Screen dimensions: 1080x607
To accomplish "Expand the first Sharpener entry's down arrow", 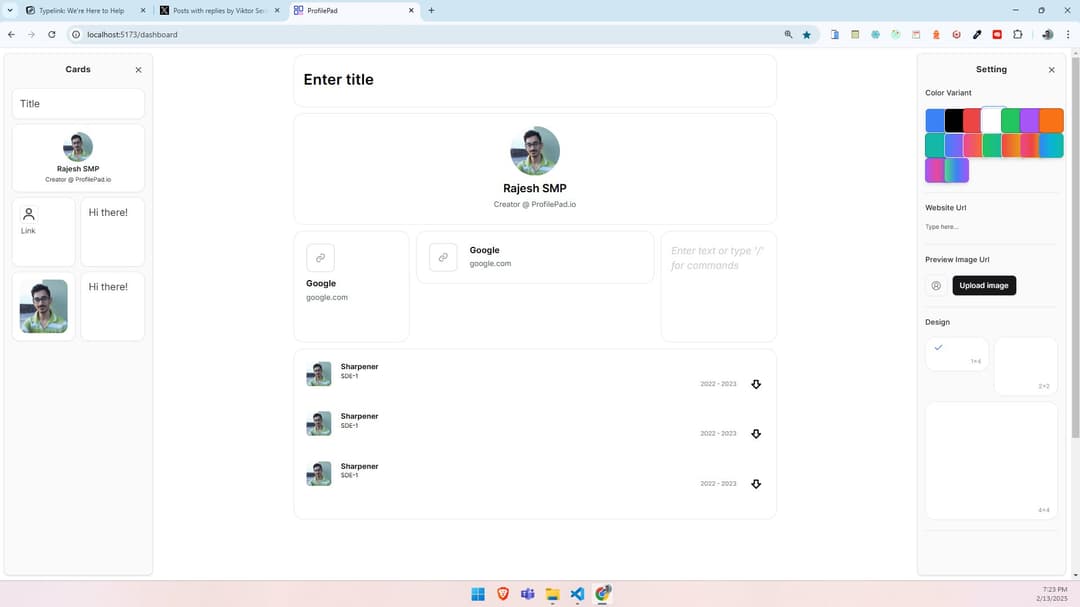I will coord(756,384).
